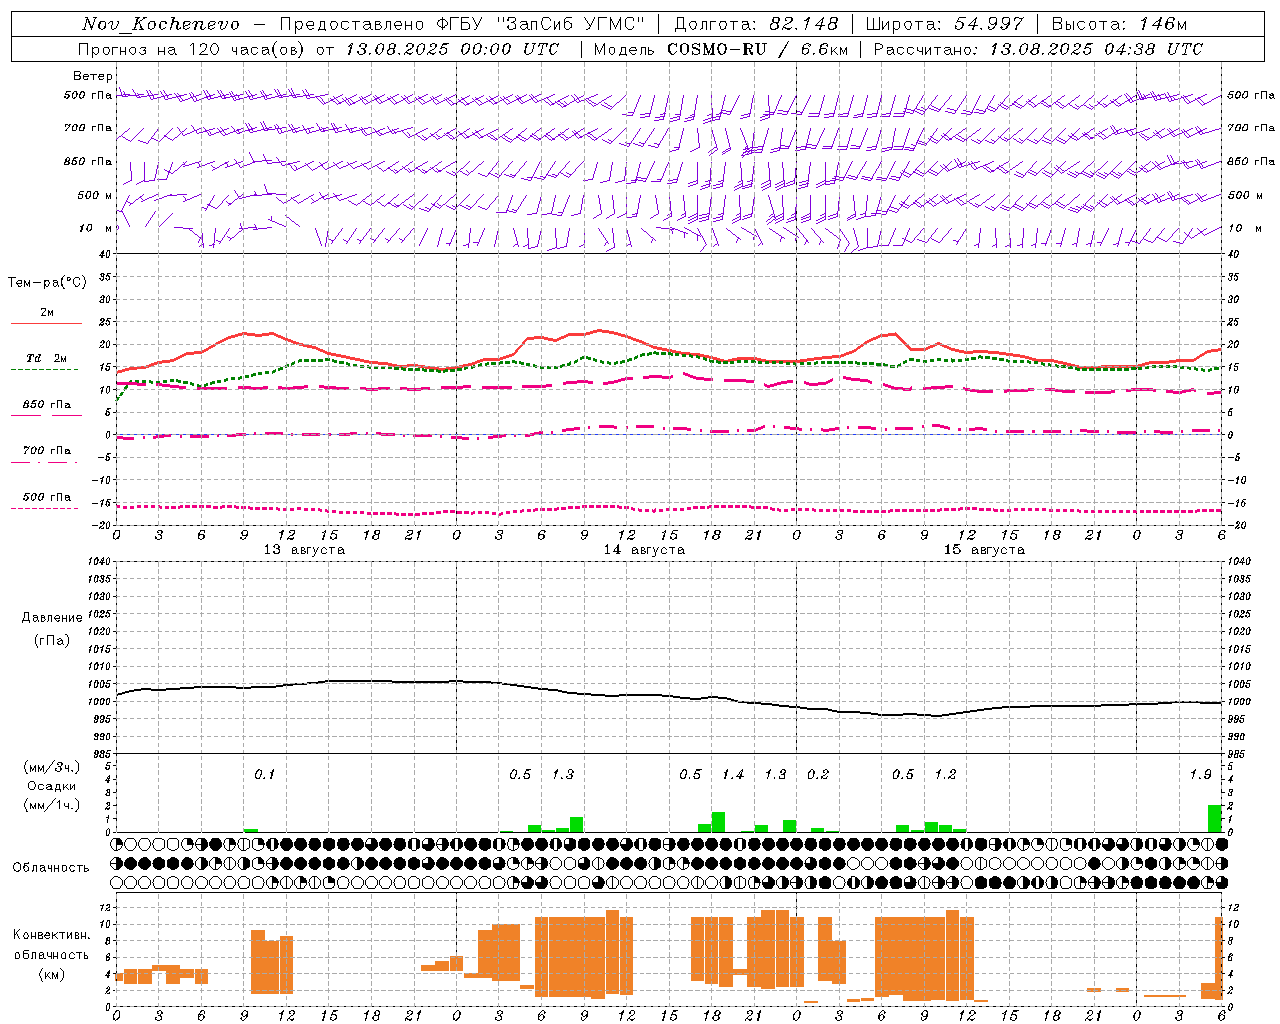Click the station name Nov_Kochenevo
1280x1024 pixels.
(161, 24)
